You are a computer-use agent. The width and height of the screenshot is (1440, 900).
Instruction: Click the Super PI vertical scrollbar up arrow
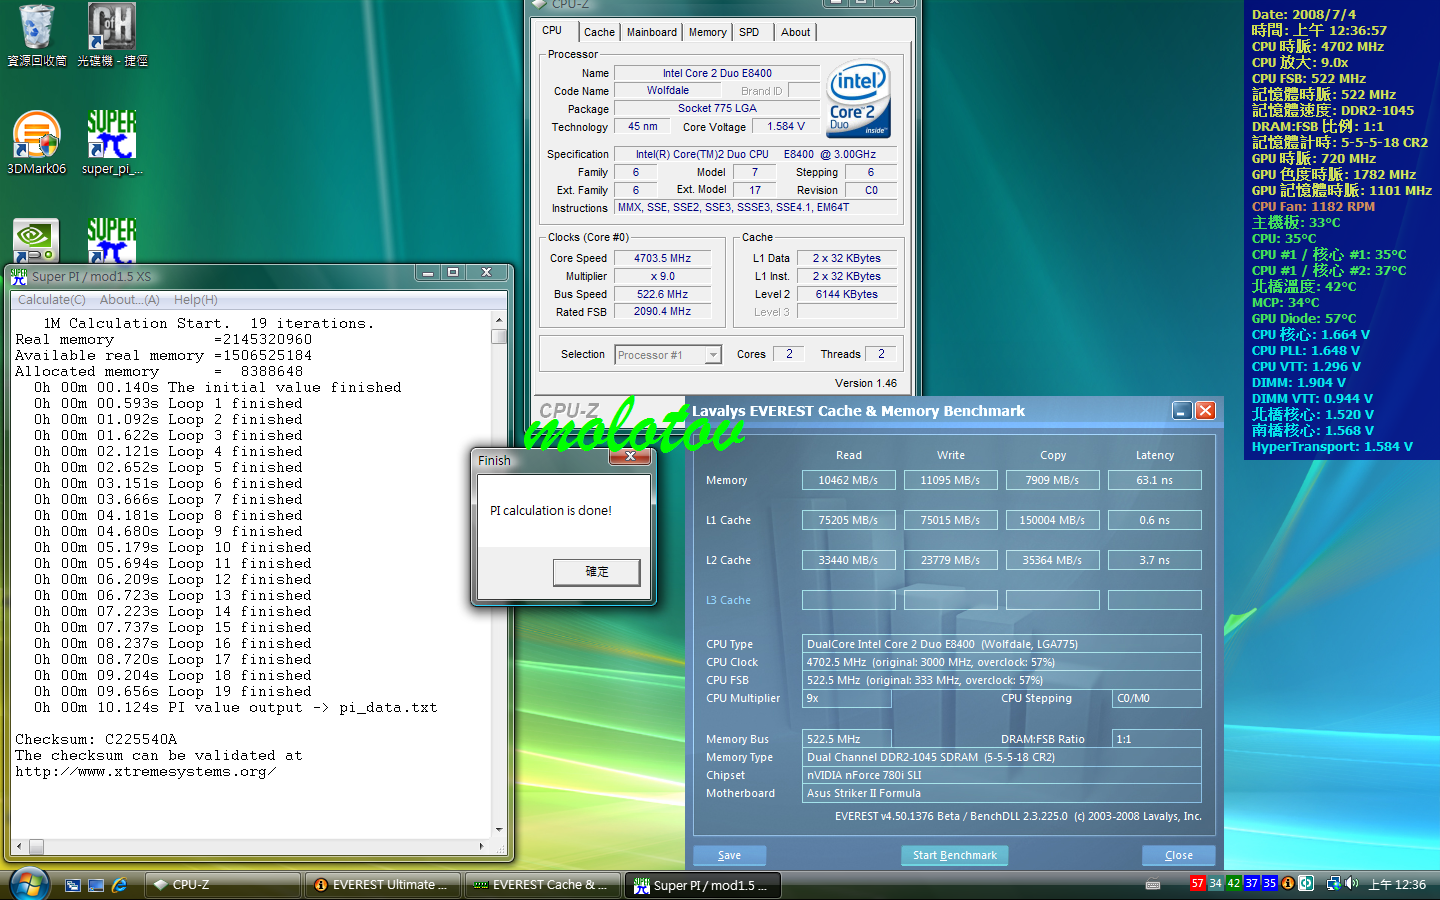[499, 320]
